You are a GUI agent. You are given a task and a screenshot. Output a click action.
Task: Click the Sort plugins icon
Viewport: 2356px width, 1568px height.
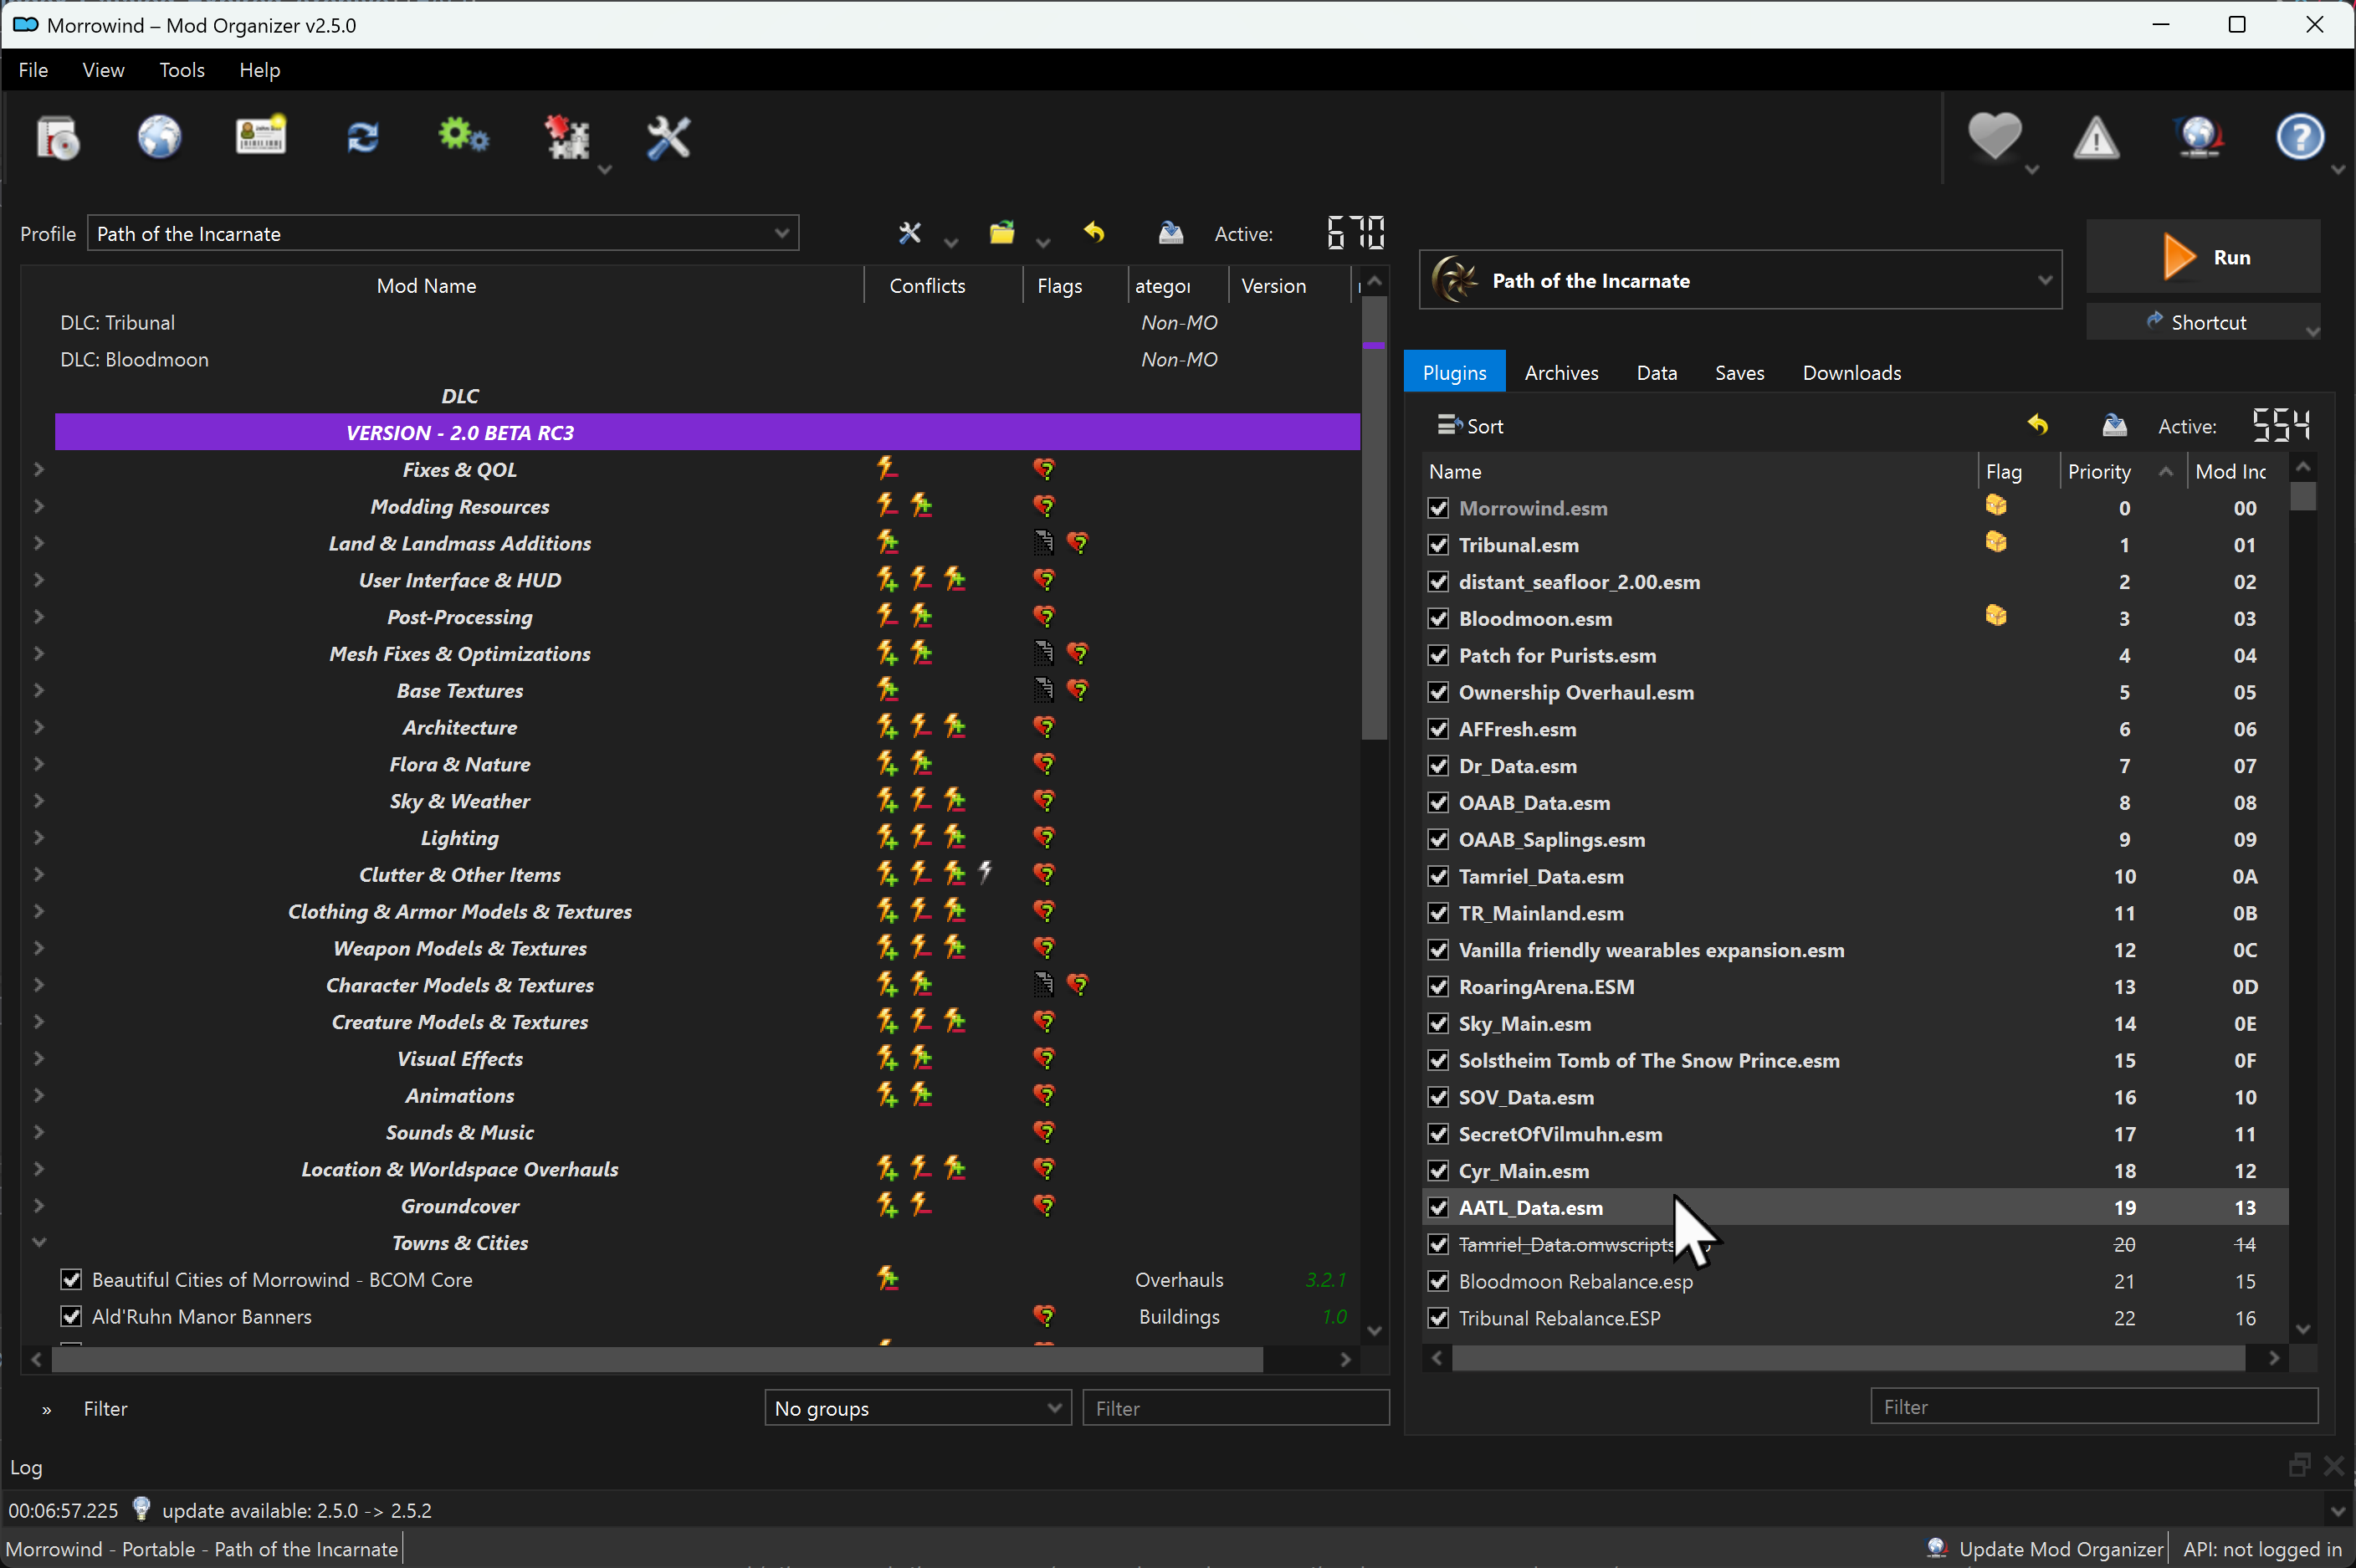coord(1449,425)
